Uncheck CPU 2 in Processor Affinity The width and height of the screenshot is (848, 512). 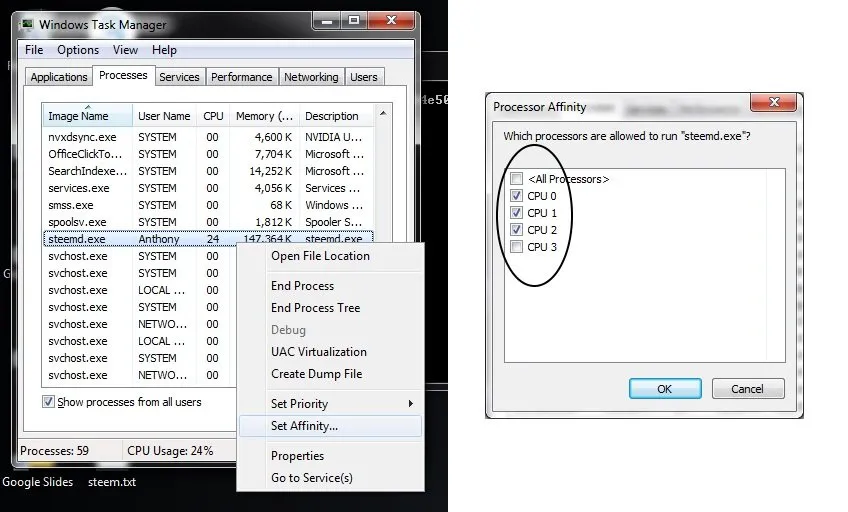516,230
